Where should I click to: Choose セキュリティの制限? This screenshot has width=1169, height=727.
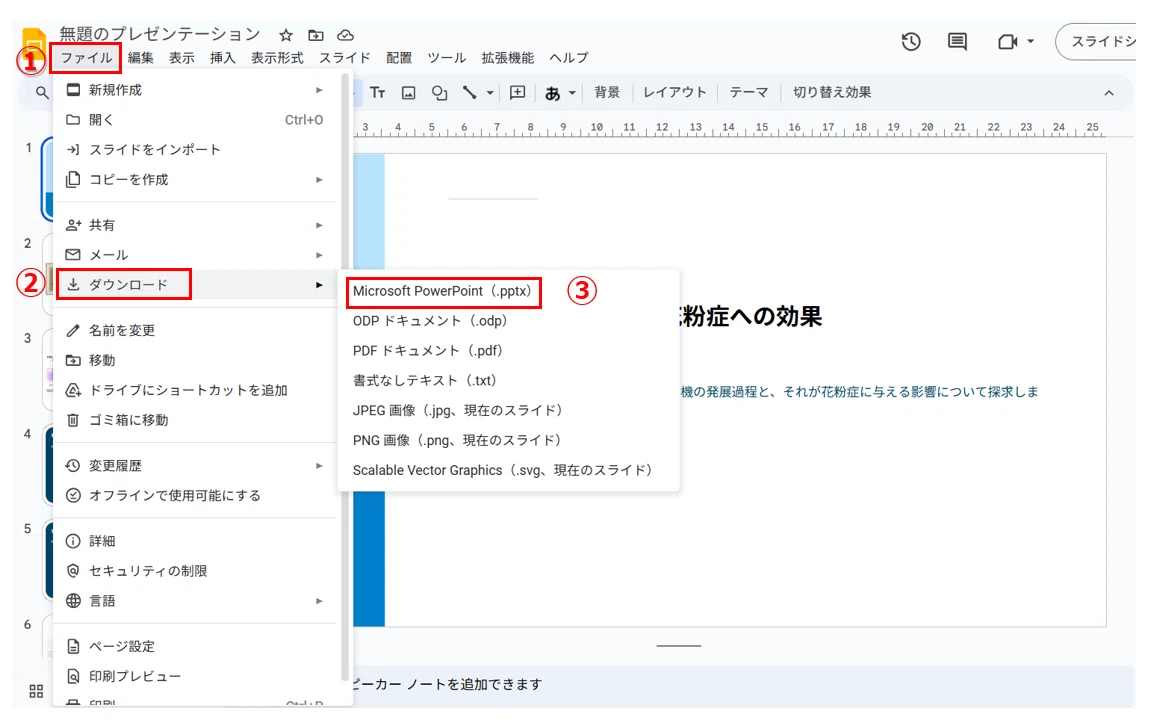click(x=197, y=570)
